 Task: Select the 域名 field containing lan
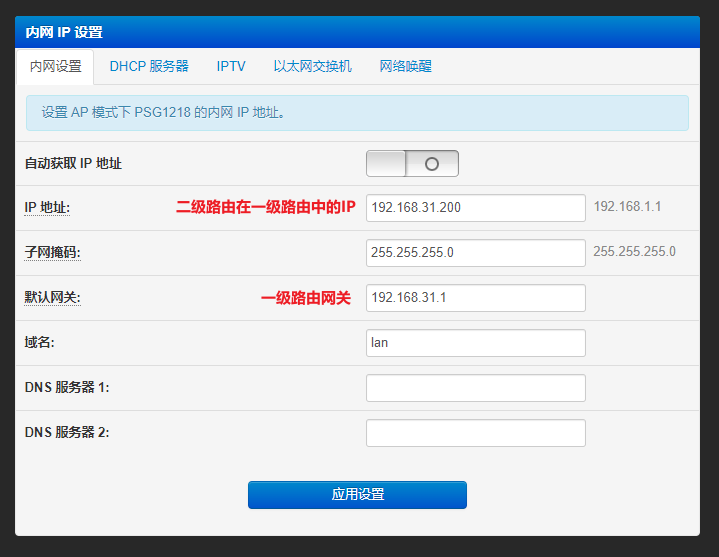[x=475, y=343]
